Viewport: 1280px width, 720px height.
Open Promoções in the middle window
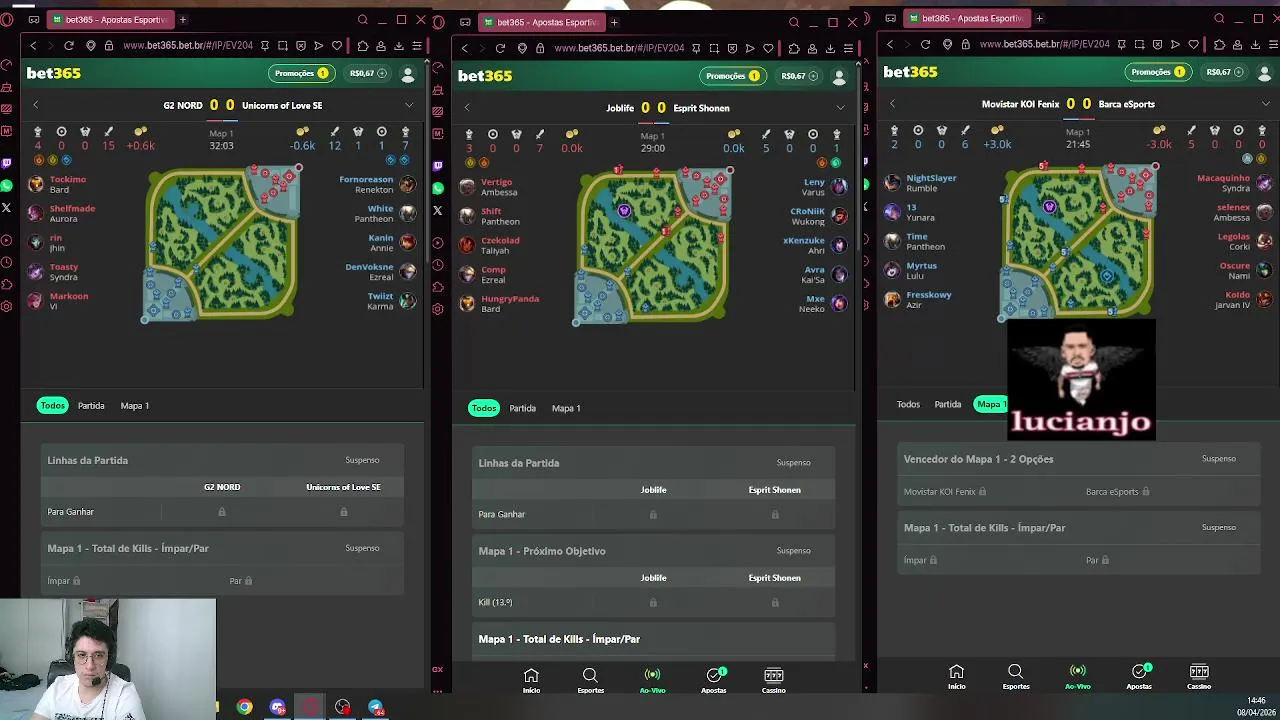(x=733, y=76)
